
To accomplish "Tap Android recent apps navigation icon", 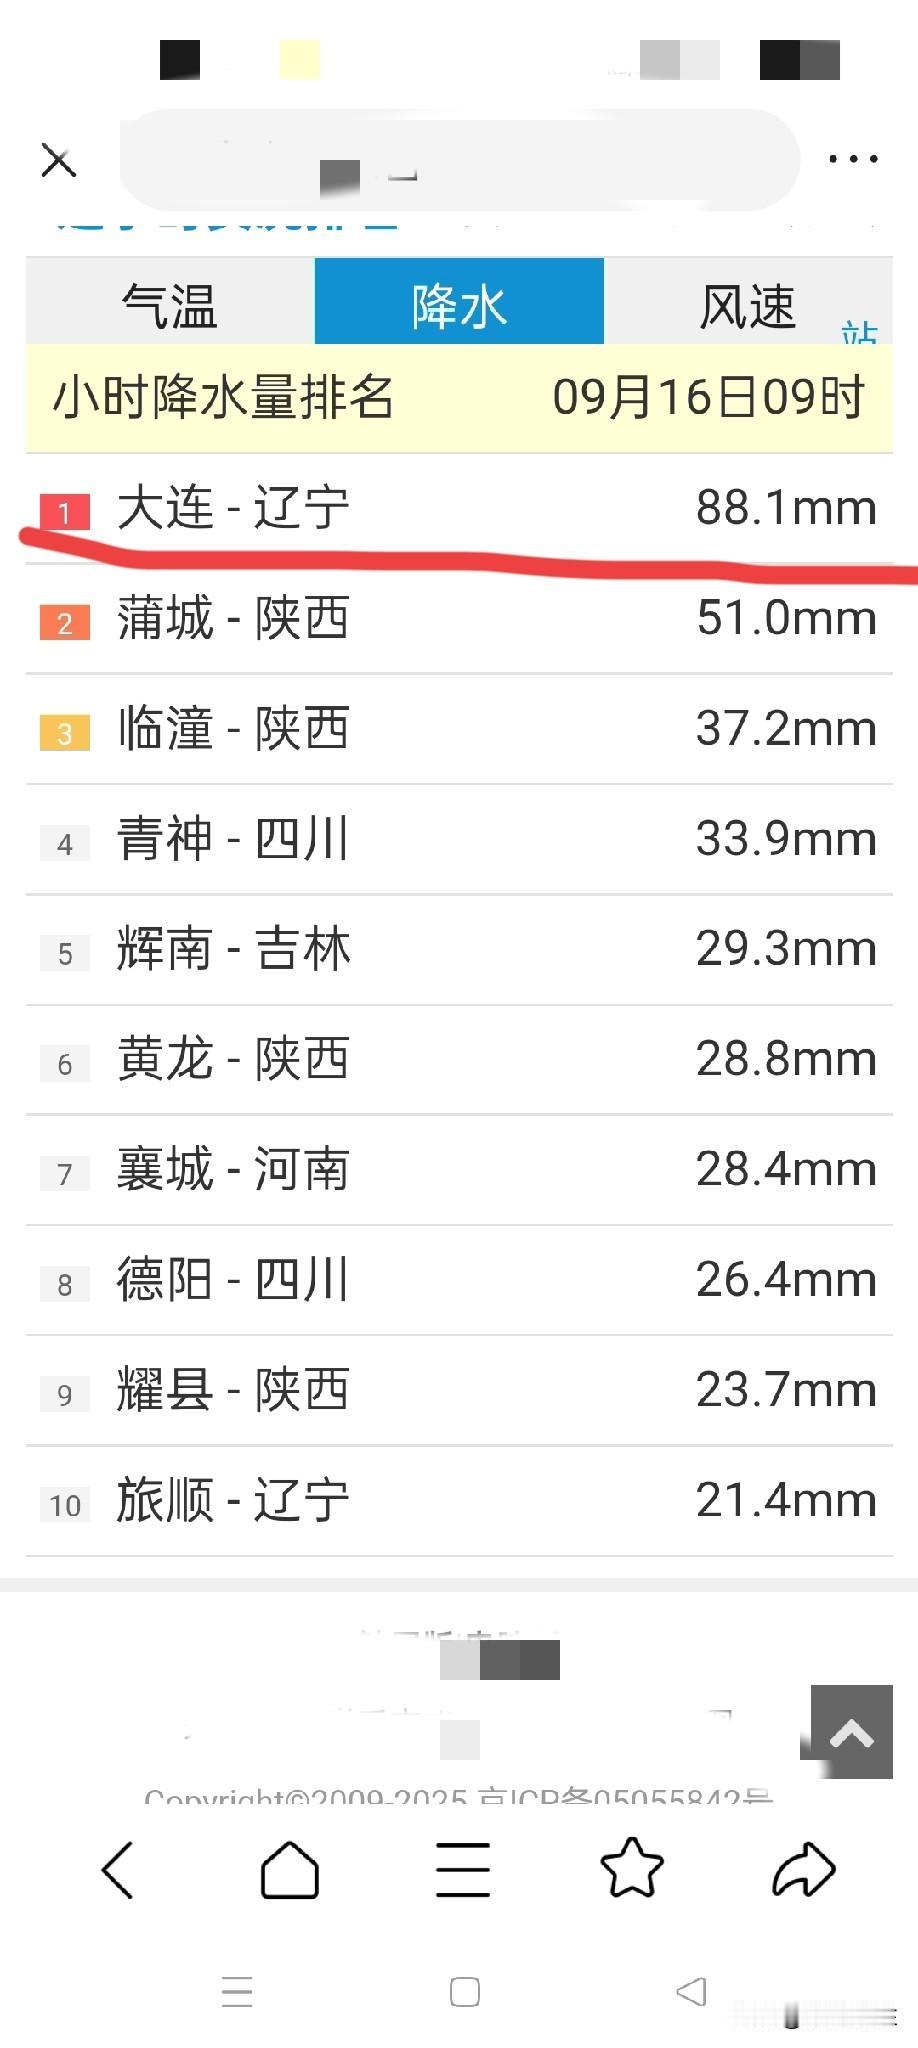I will pyautogui.click(x=237, y=1992).
